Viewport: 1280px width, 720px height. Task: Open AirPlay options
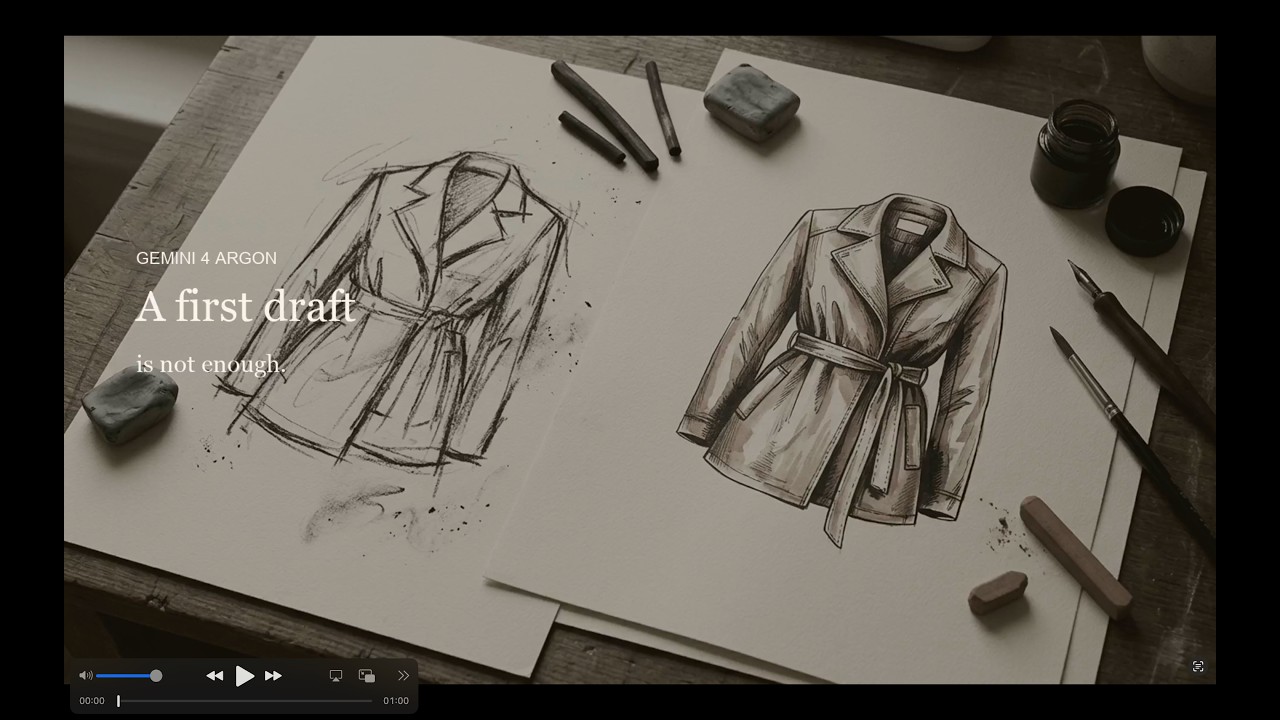coord(336,676)
